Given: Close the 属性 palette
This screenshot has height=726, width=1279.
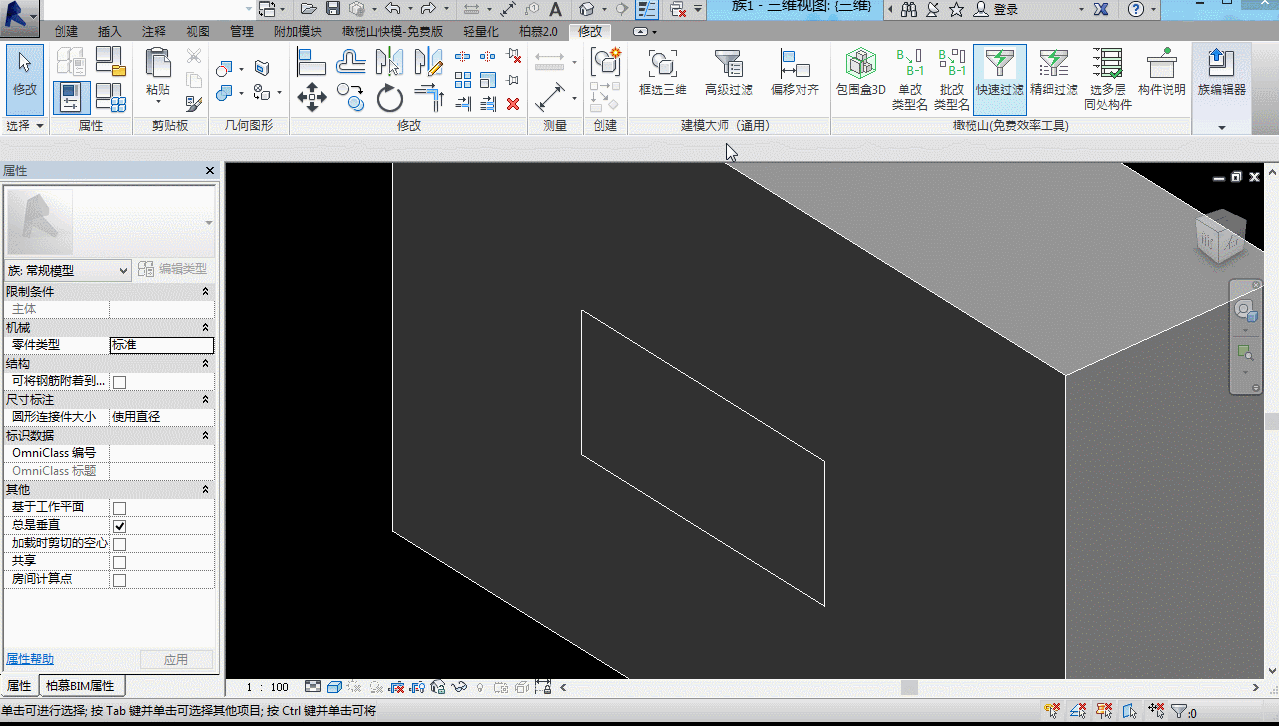Looking at the screenshot, I should (x=210, y=171).
